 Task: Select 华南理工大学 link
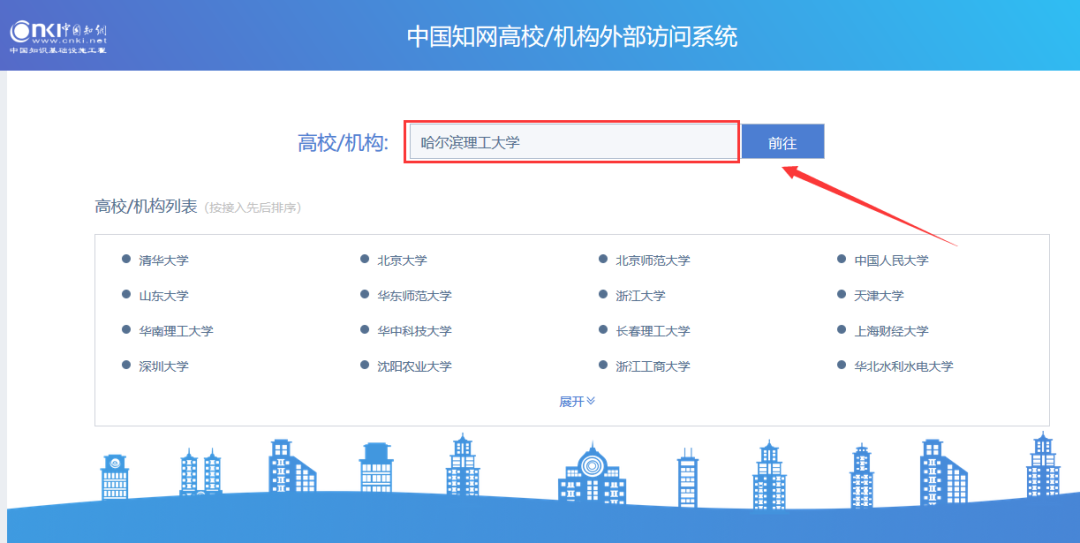click(176, 331)
